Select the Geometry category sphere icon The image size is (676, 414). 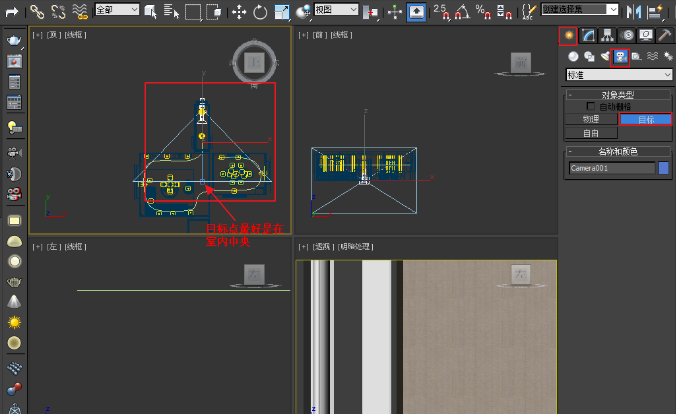point(573,56)
